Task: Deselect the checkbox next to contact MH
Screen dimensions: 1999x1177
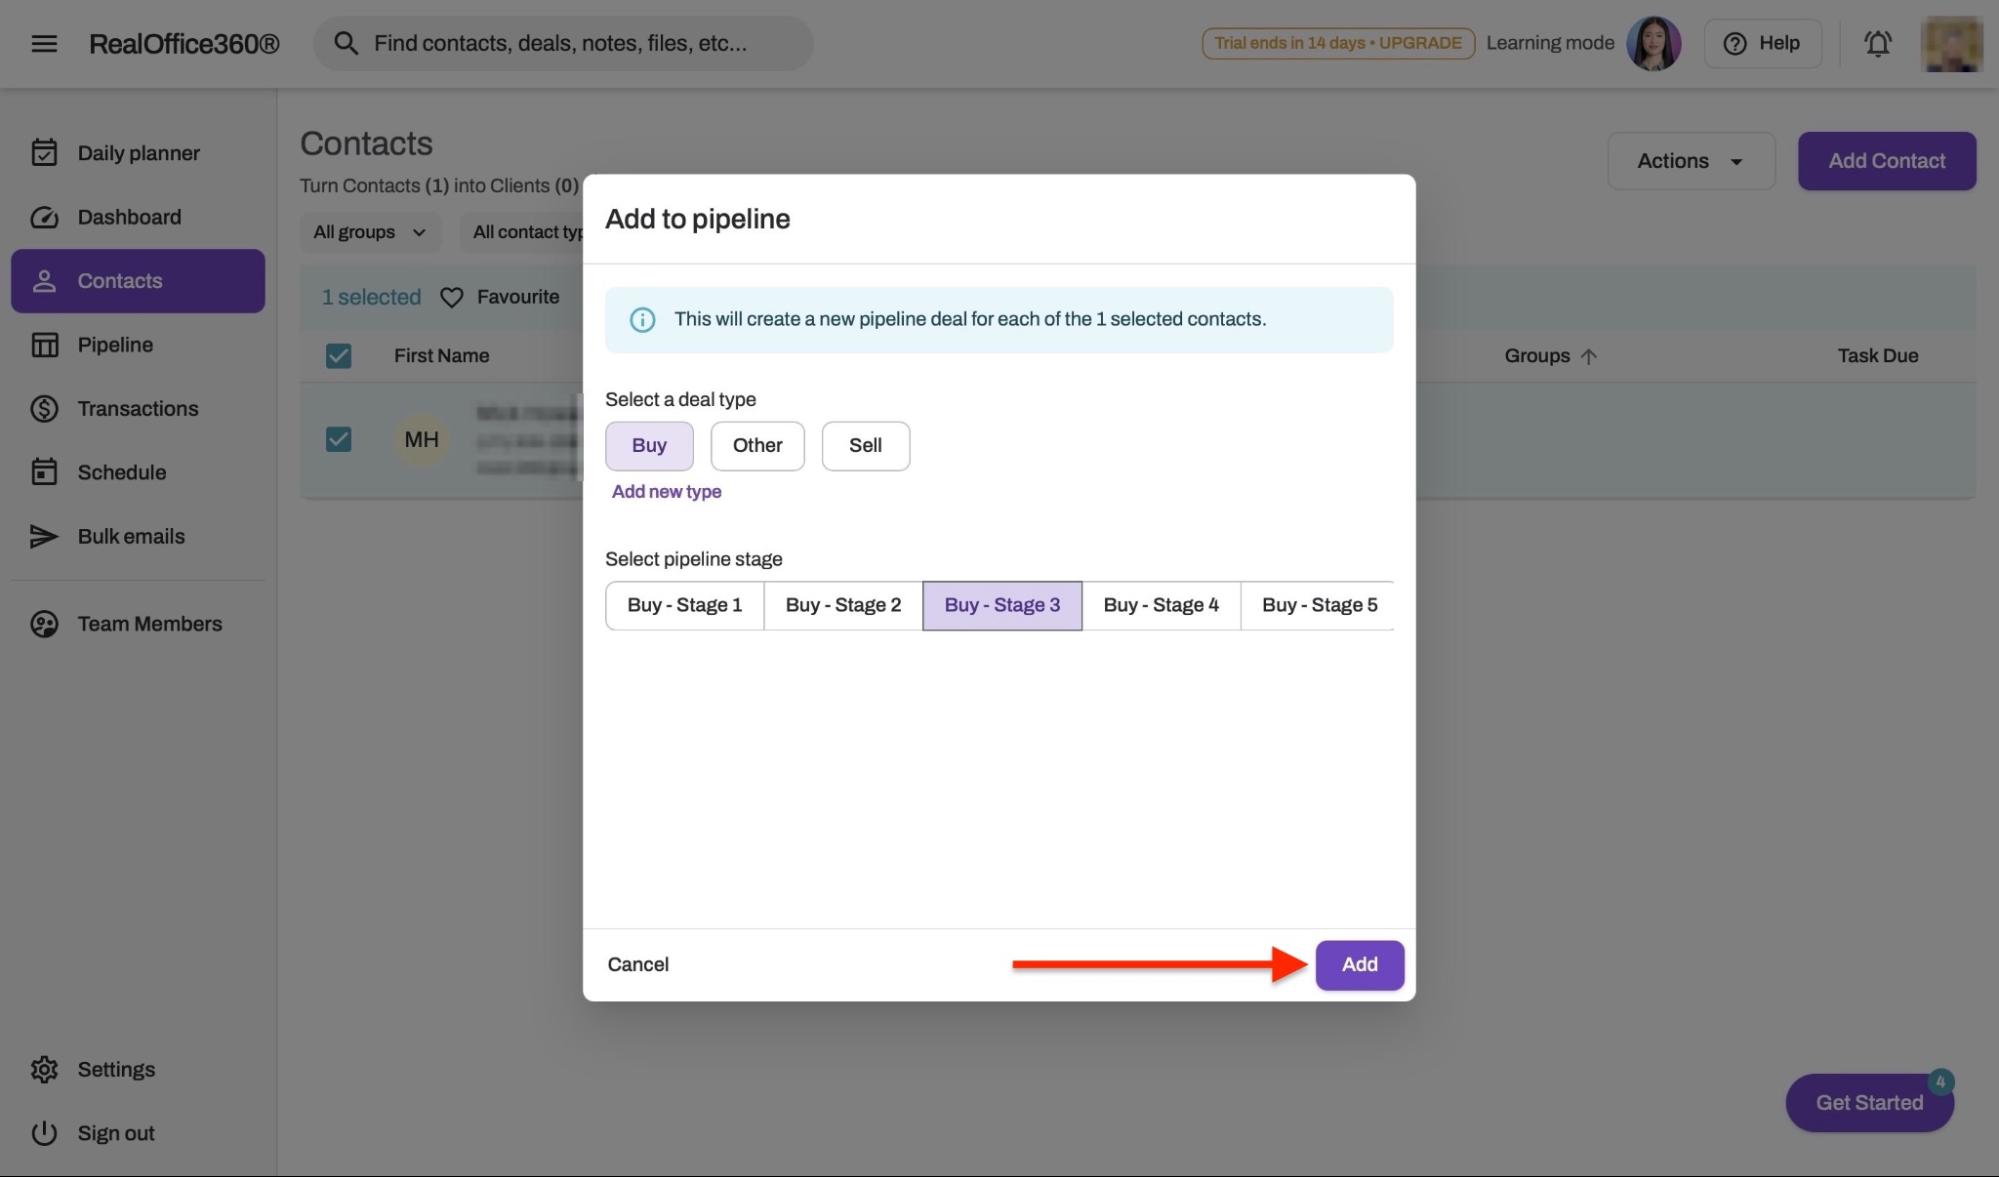Action: tap(338, 438)
